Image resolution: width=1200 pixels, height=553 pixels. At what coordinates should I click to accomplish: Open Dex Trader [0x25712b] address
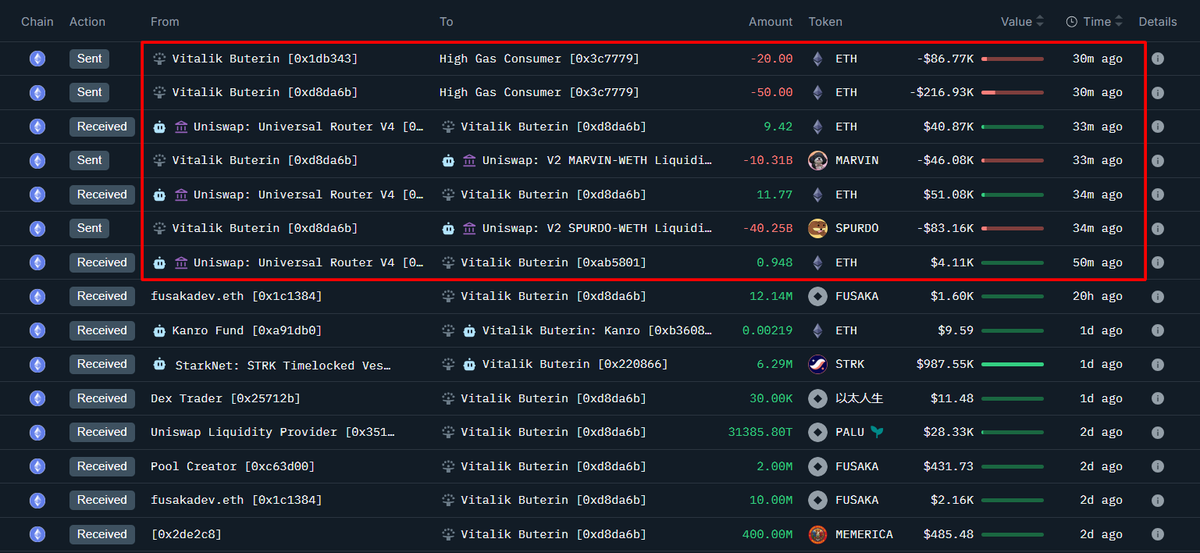coord(225,399)
